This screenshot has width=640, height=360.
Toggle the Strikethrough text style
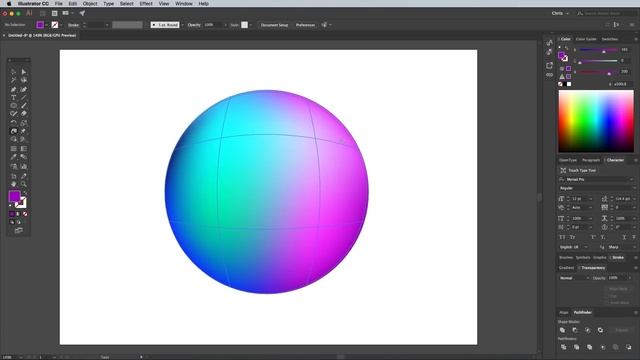[634, 237]
